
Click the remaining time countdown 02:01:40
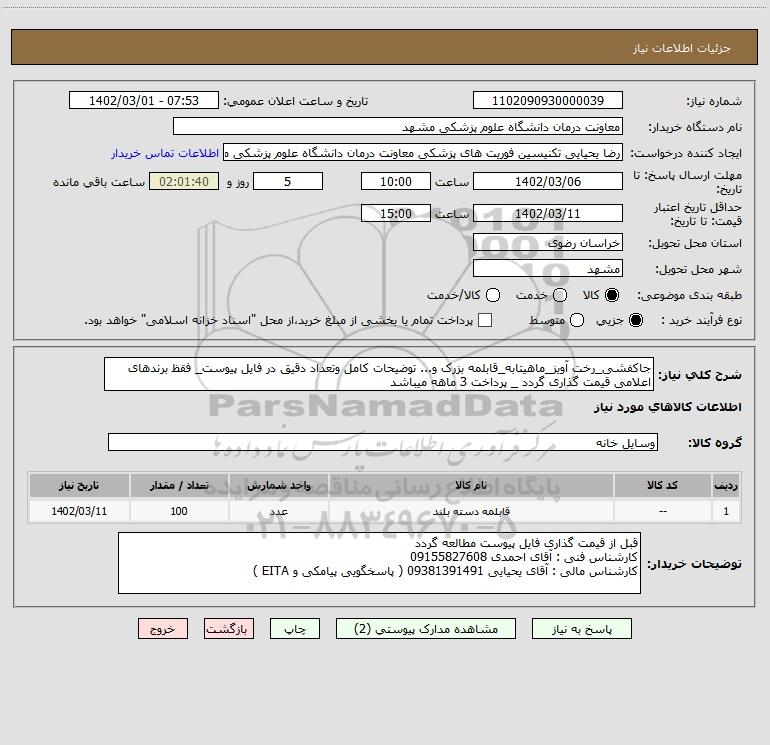point(184,181)
